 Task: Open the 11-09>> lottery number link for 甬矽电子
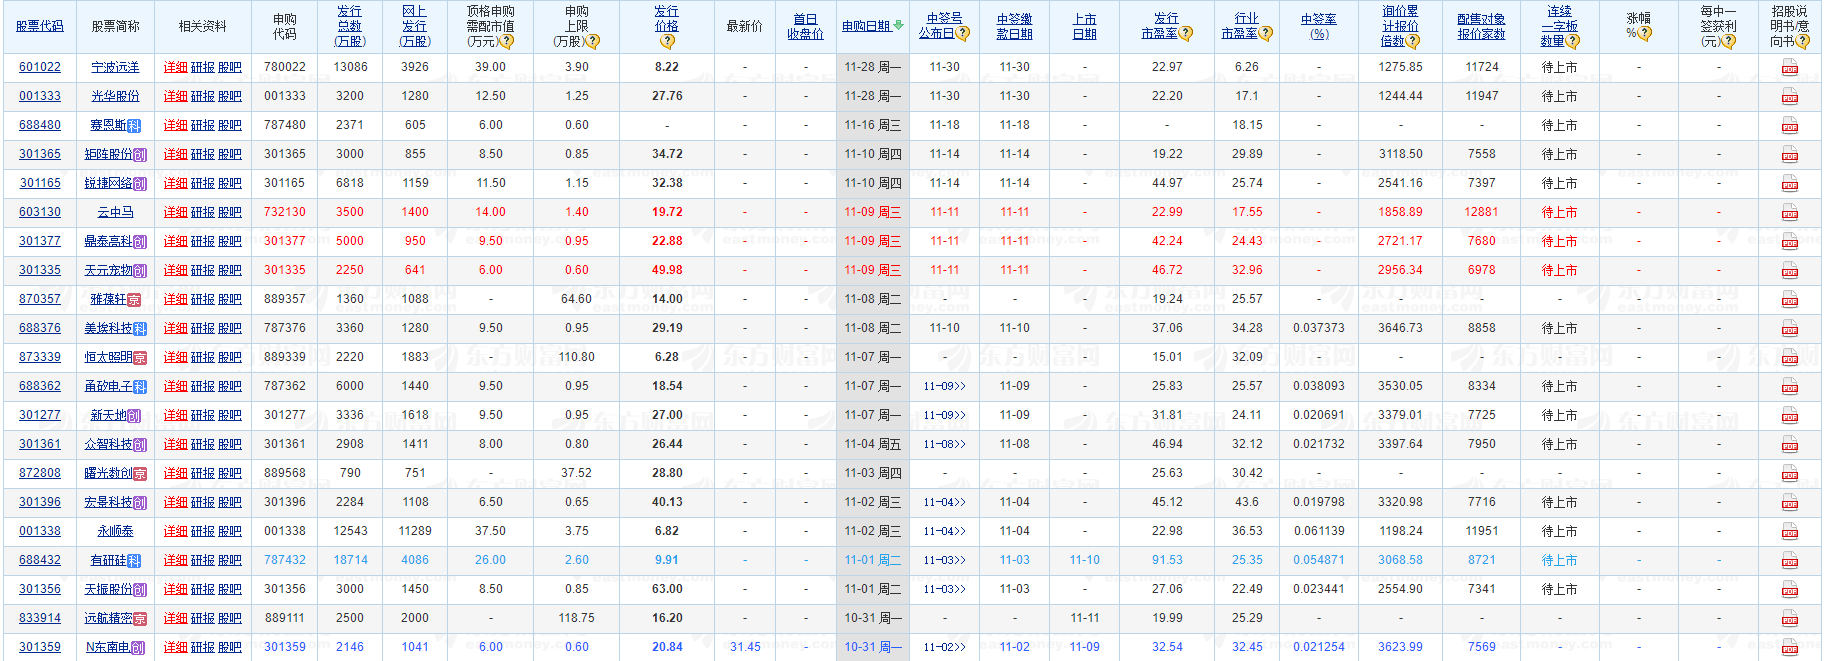click(944, 386)
